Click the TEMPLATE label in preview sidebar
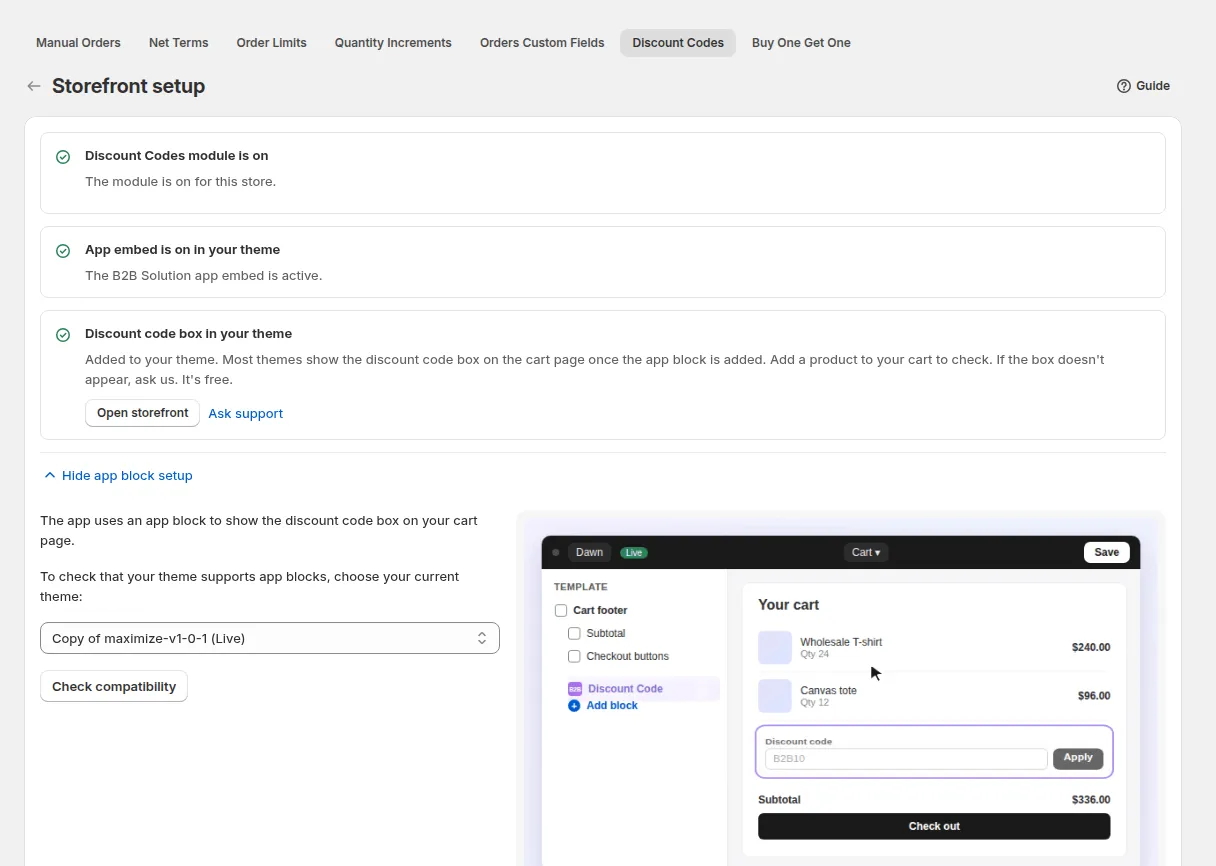The width and height of the screenshot is (1216, 866). click(x=581, y=587)
